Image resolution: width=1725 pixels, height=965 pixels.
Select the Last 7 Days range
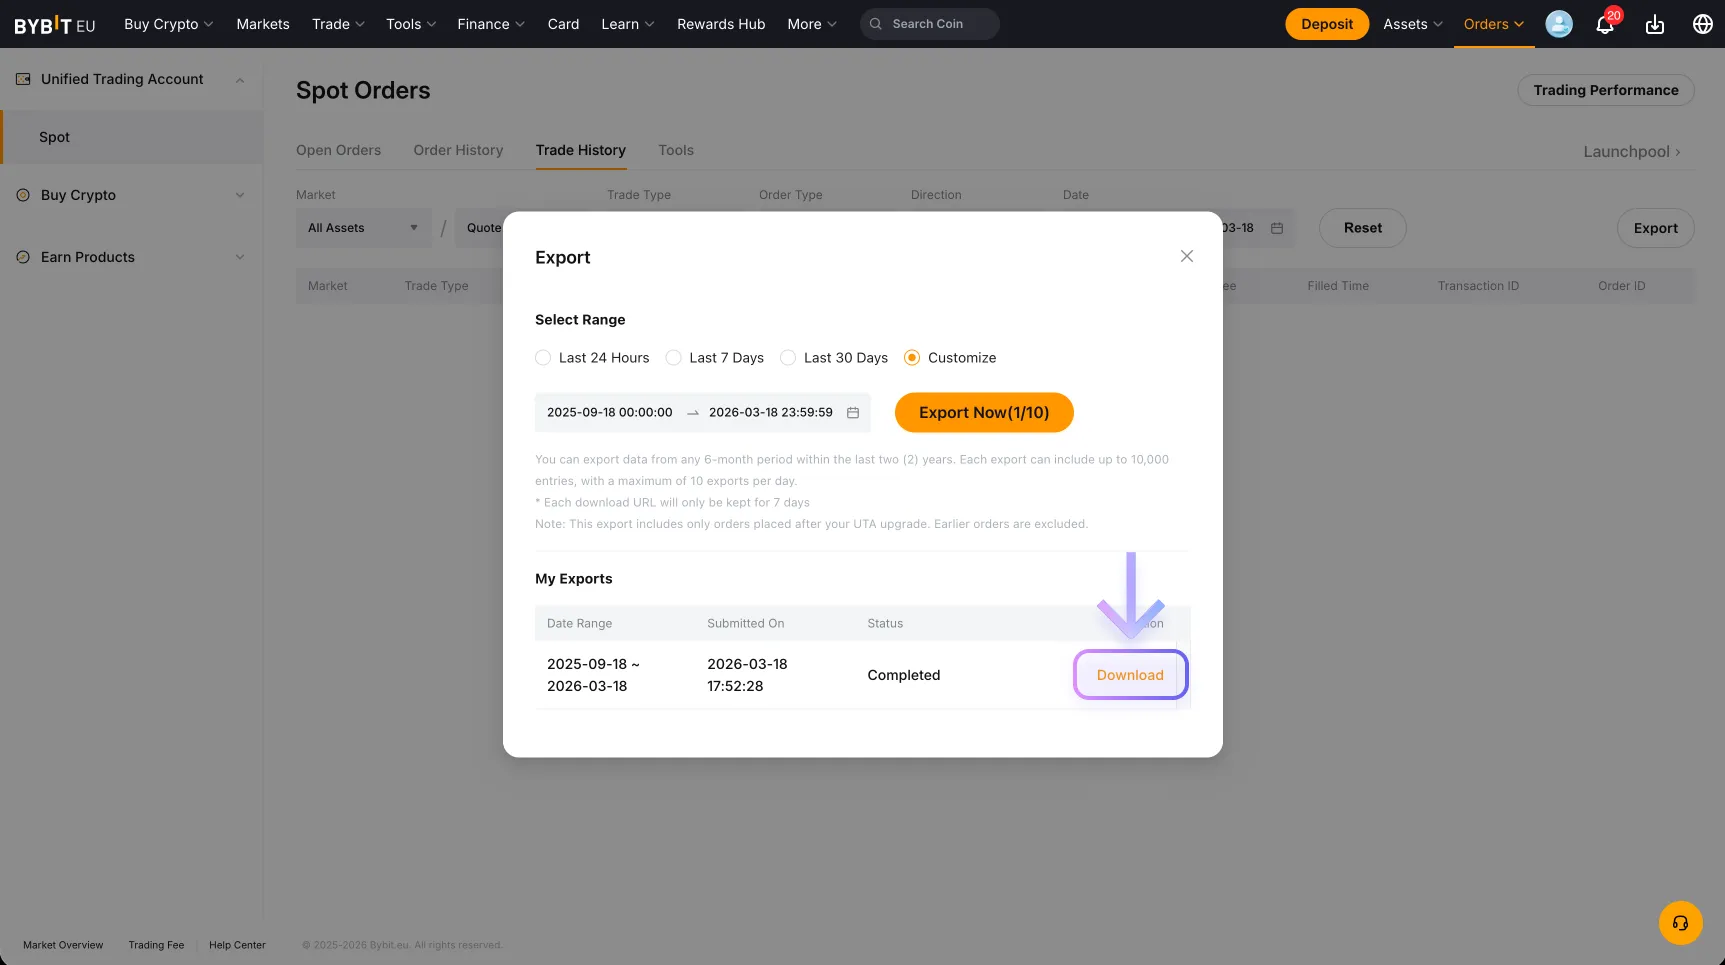coord(673,357)
